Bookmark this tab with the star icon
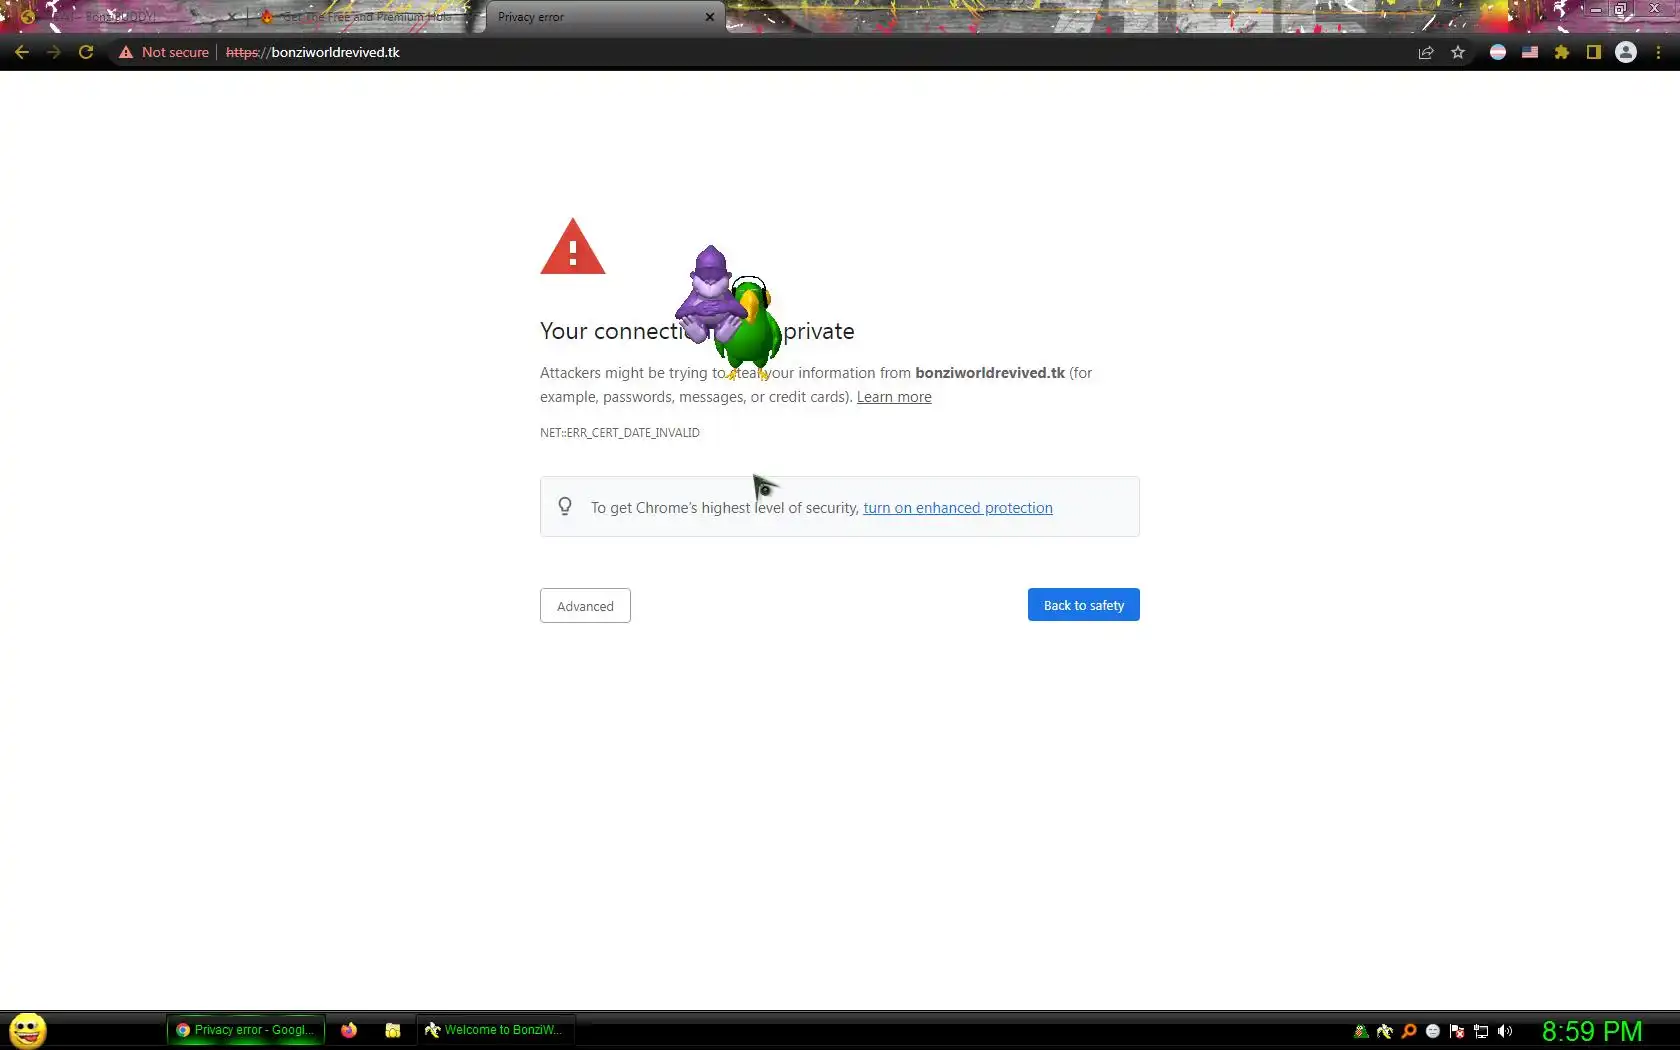This screenshot has height=1050, width=1680. click(x=1458, y=52)
